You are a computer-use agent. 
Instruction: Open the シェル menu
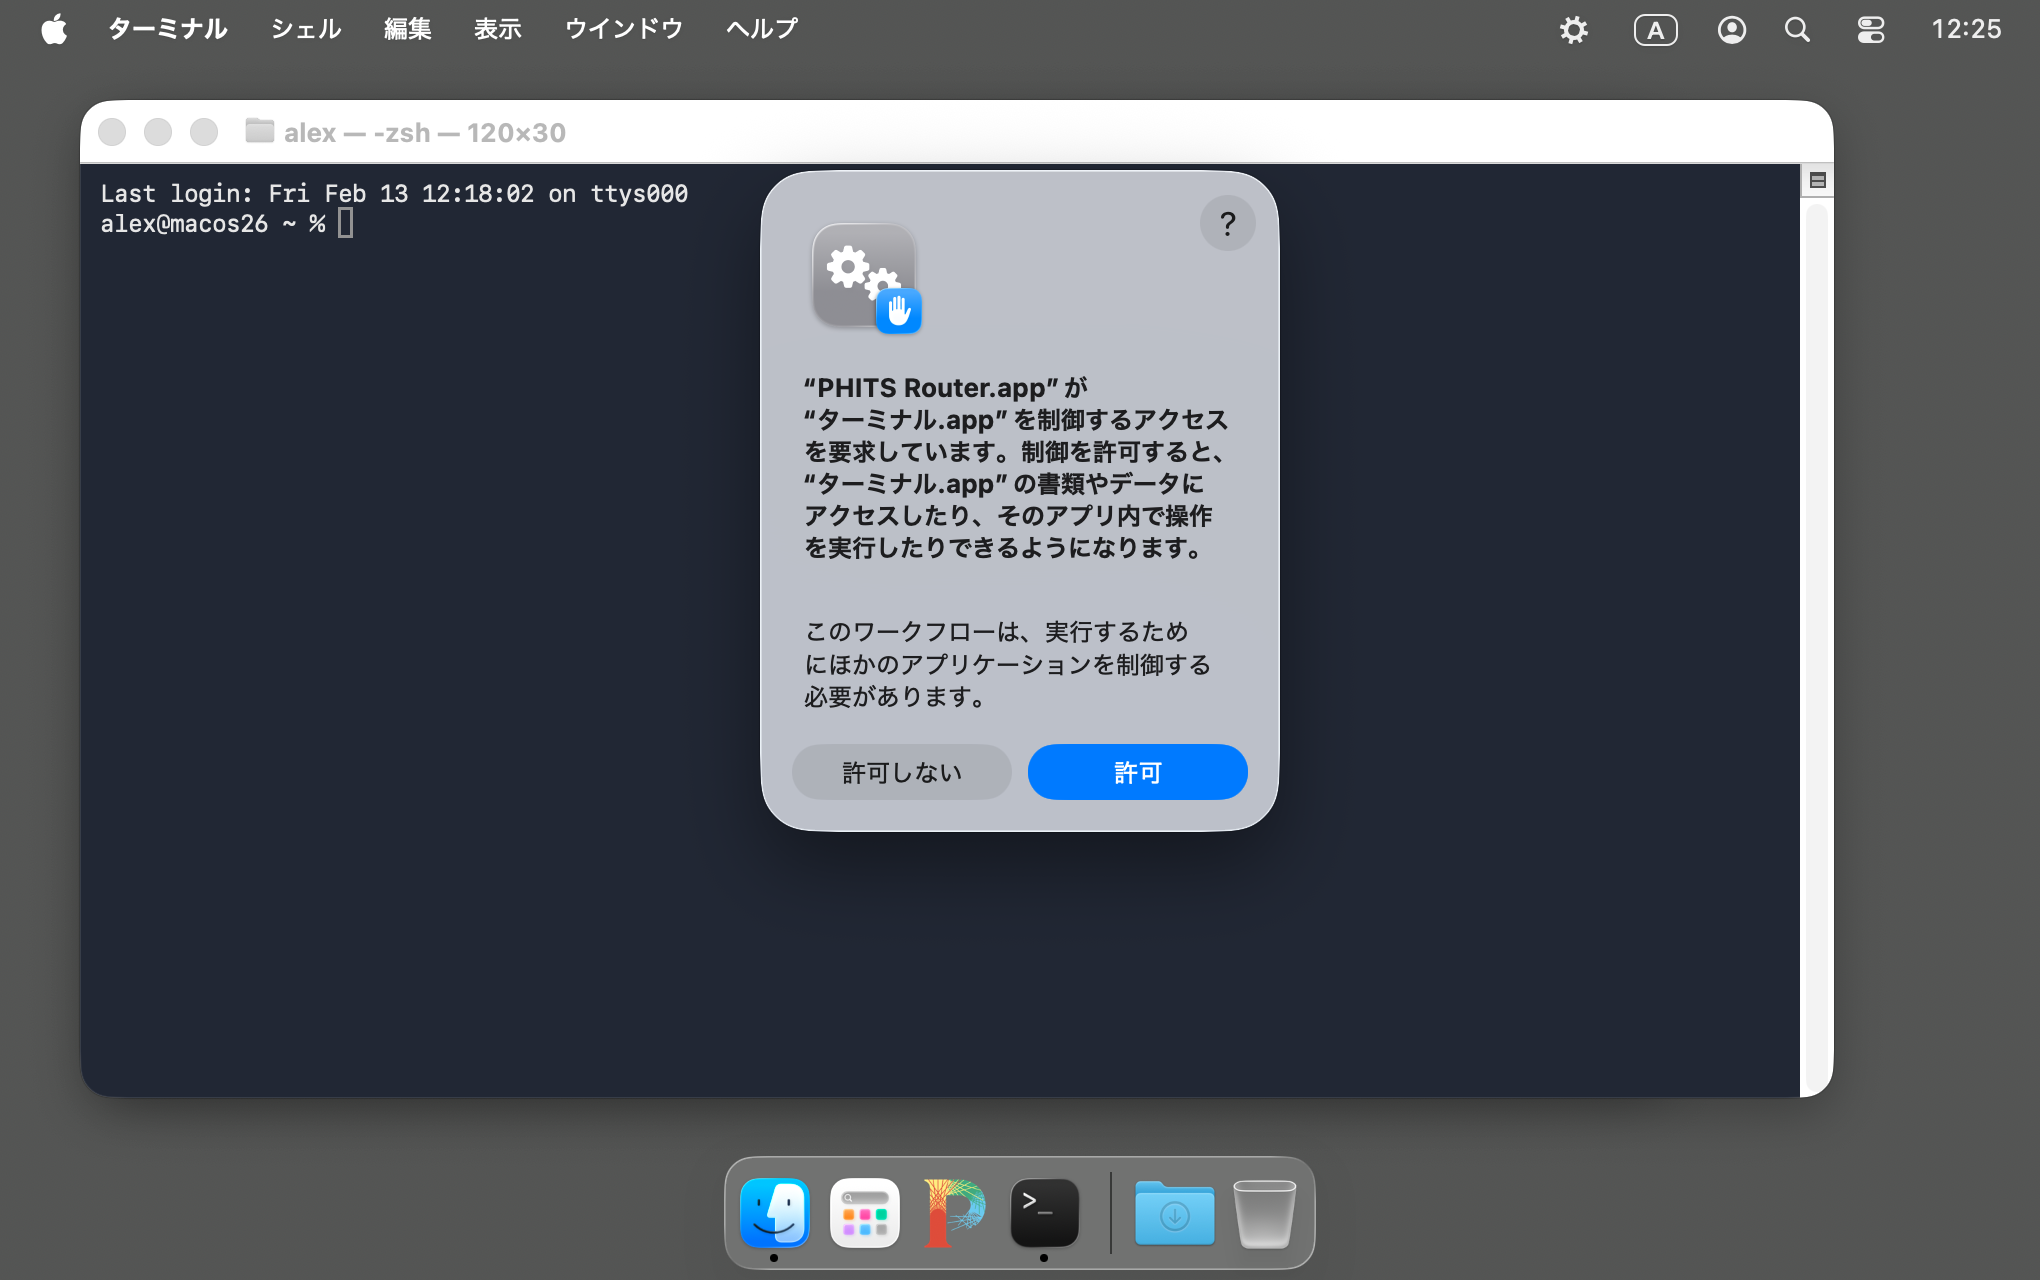pos(306,29)
